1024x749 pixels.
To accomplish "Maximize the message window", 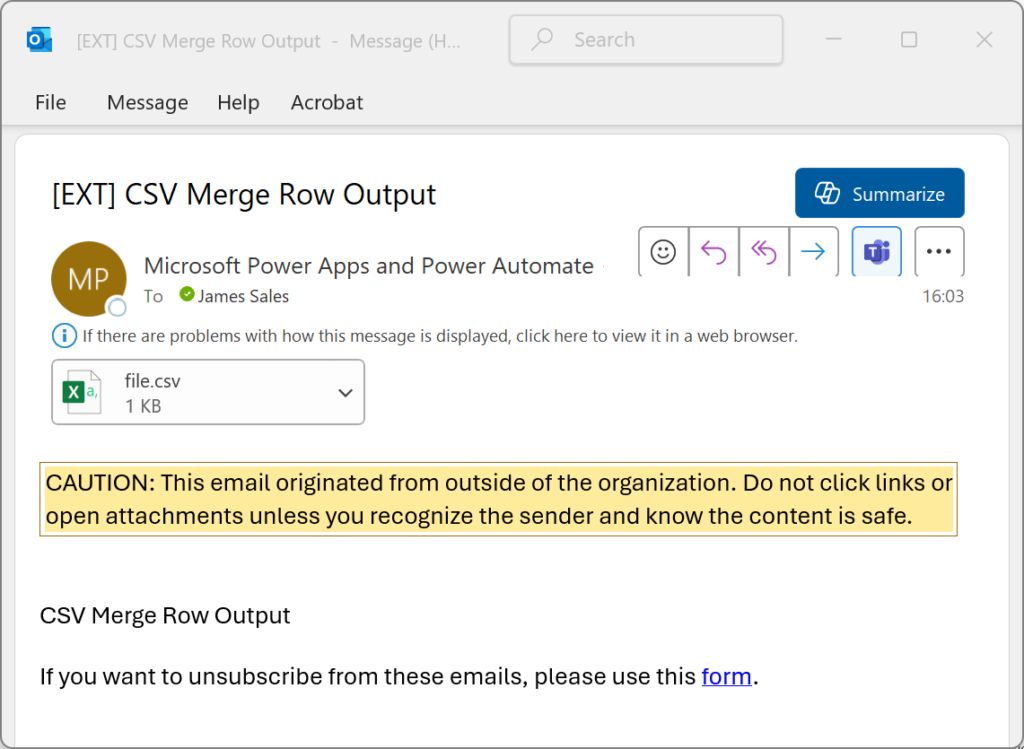I will tap(908, 40).
